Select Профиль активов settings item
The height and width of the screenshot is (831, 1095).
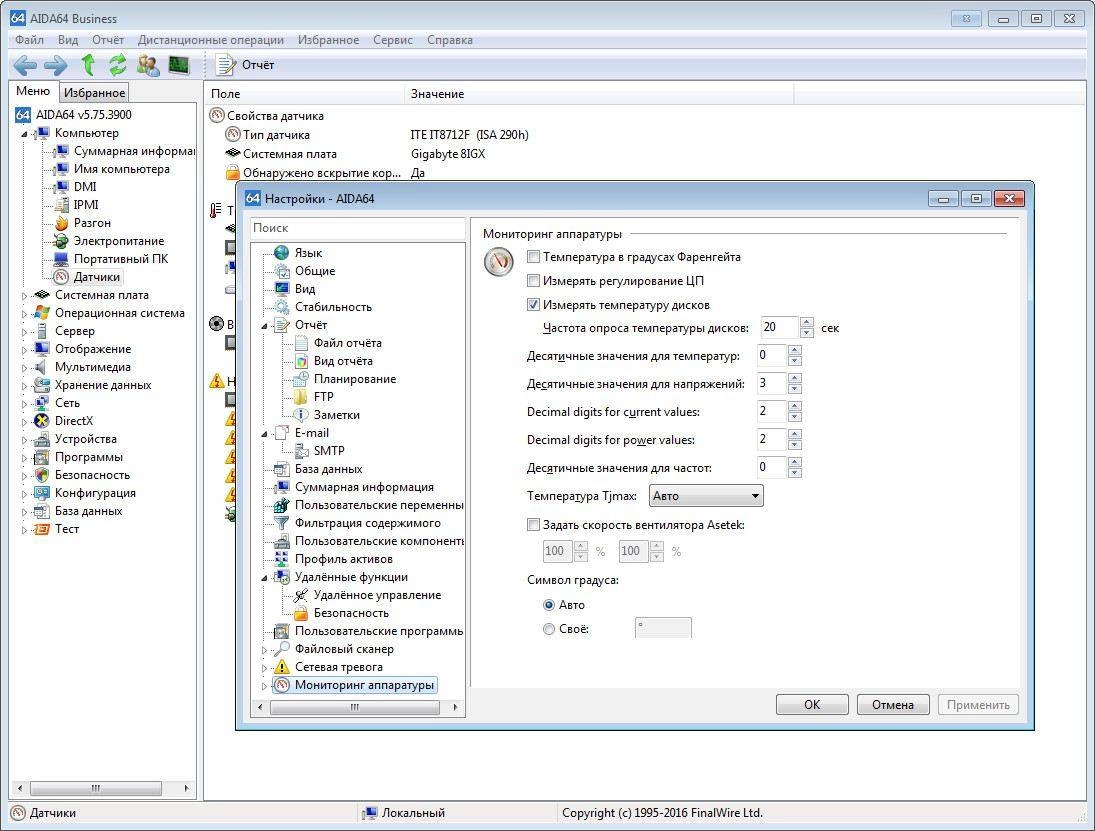click(x=344, y=559)
